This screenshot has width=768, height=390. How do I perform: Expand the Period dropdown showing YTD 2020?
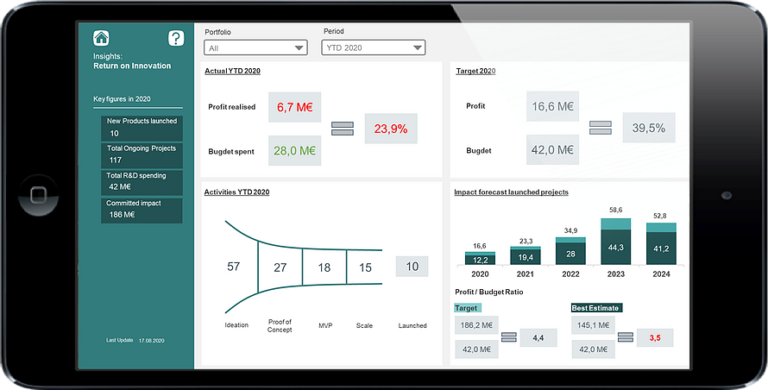(x=373, y=48)
